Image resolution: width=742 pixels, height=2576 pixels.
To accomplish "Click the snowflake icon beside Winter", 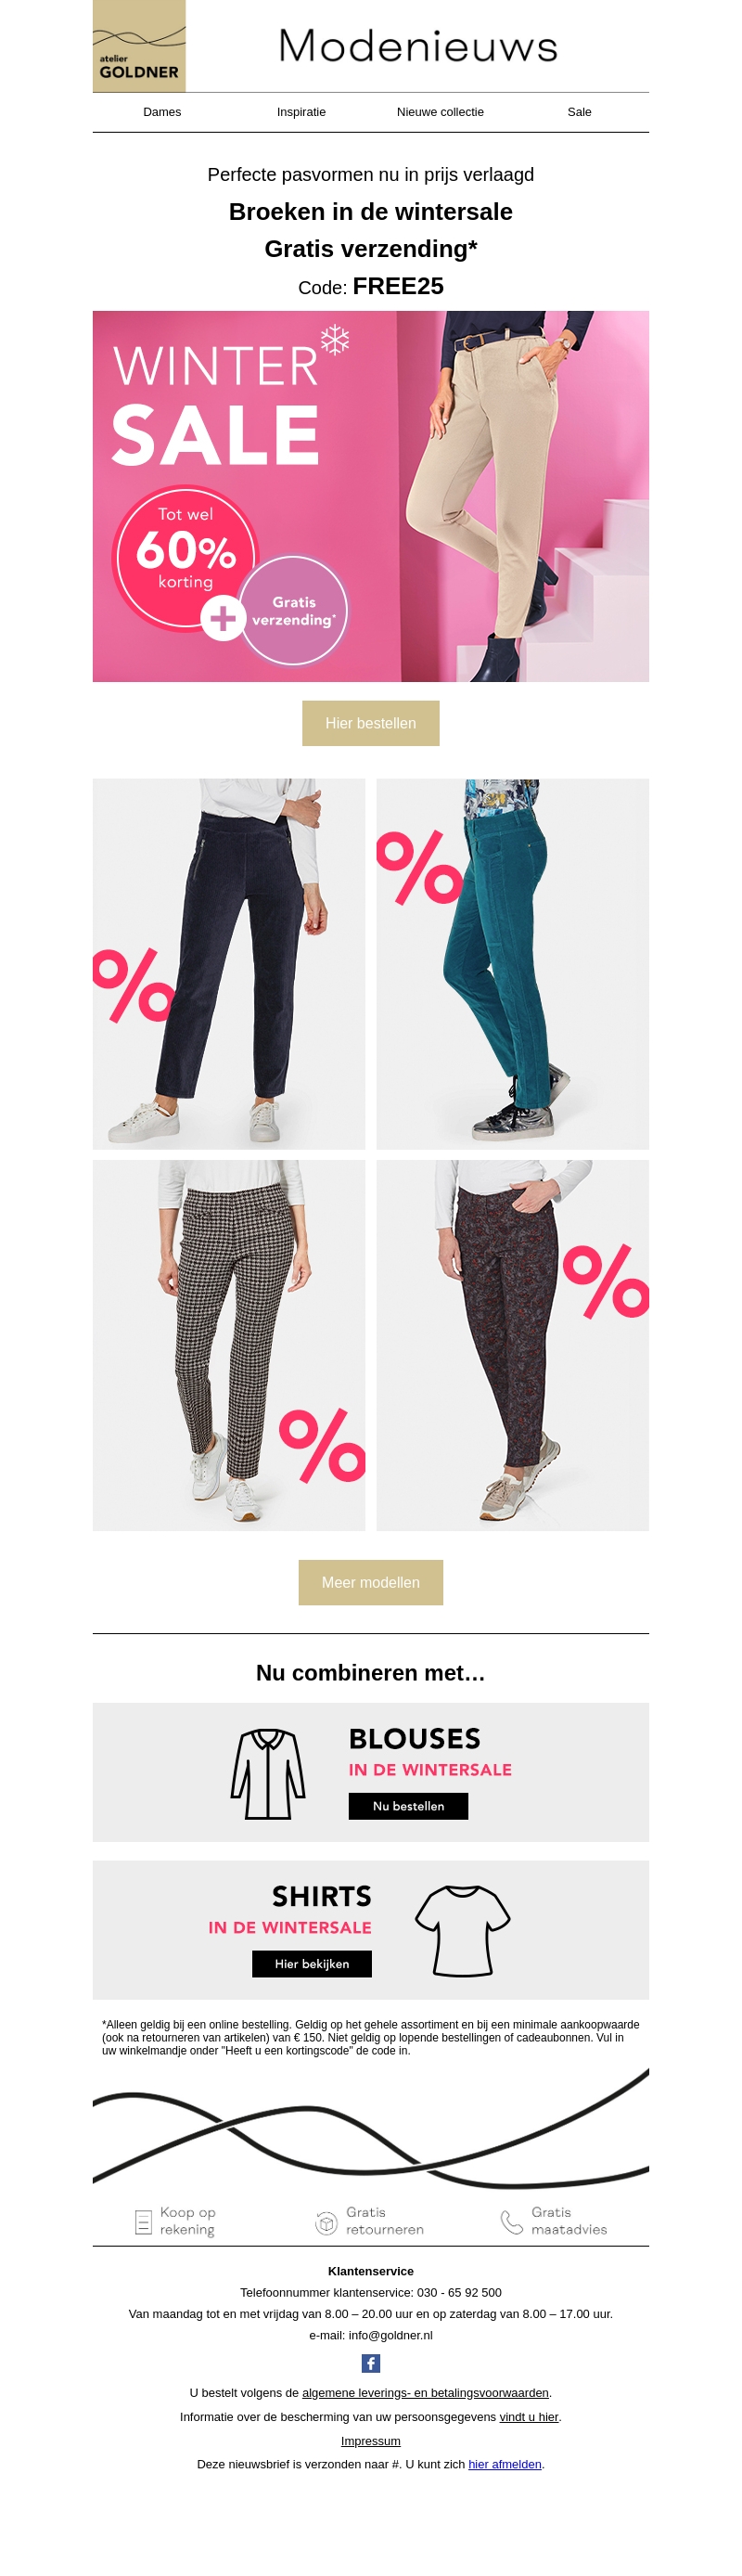I will (335, 339).
